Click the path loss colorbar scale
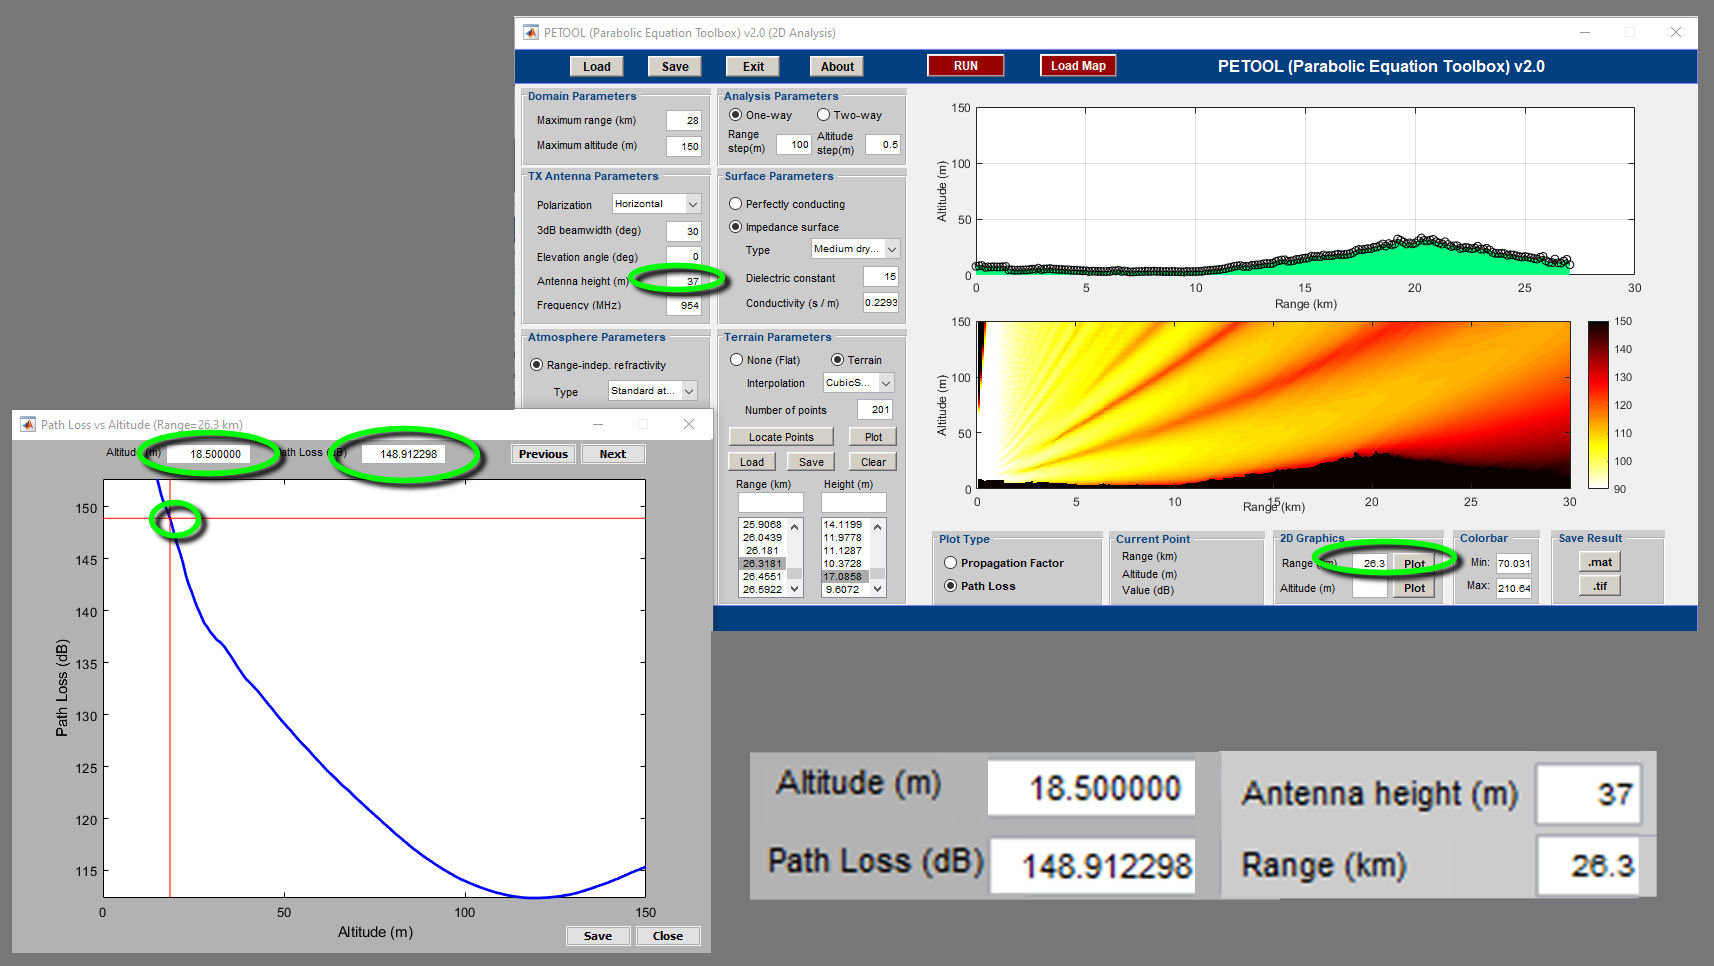Image resolution: width=1714 pixels, height=966 pixels. [x=1598, y=405]
